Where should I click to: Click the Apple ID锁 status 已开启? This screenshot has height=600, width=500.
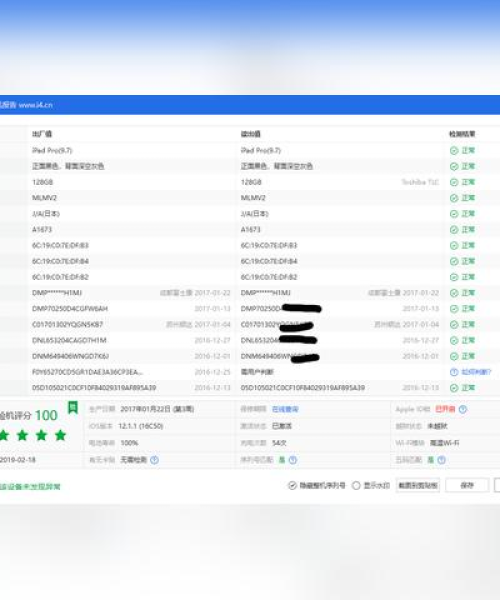click(x=445, y=409)
